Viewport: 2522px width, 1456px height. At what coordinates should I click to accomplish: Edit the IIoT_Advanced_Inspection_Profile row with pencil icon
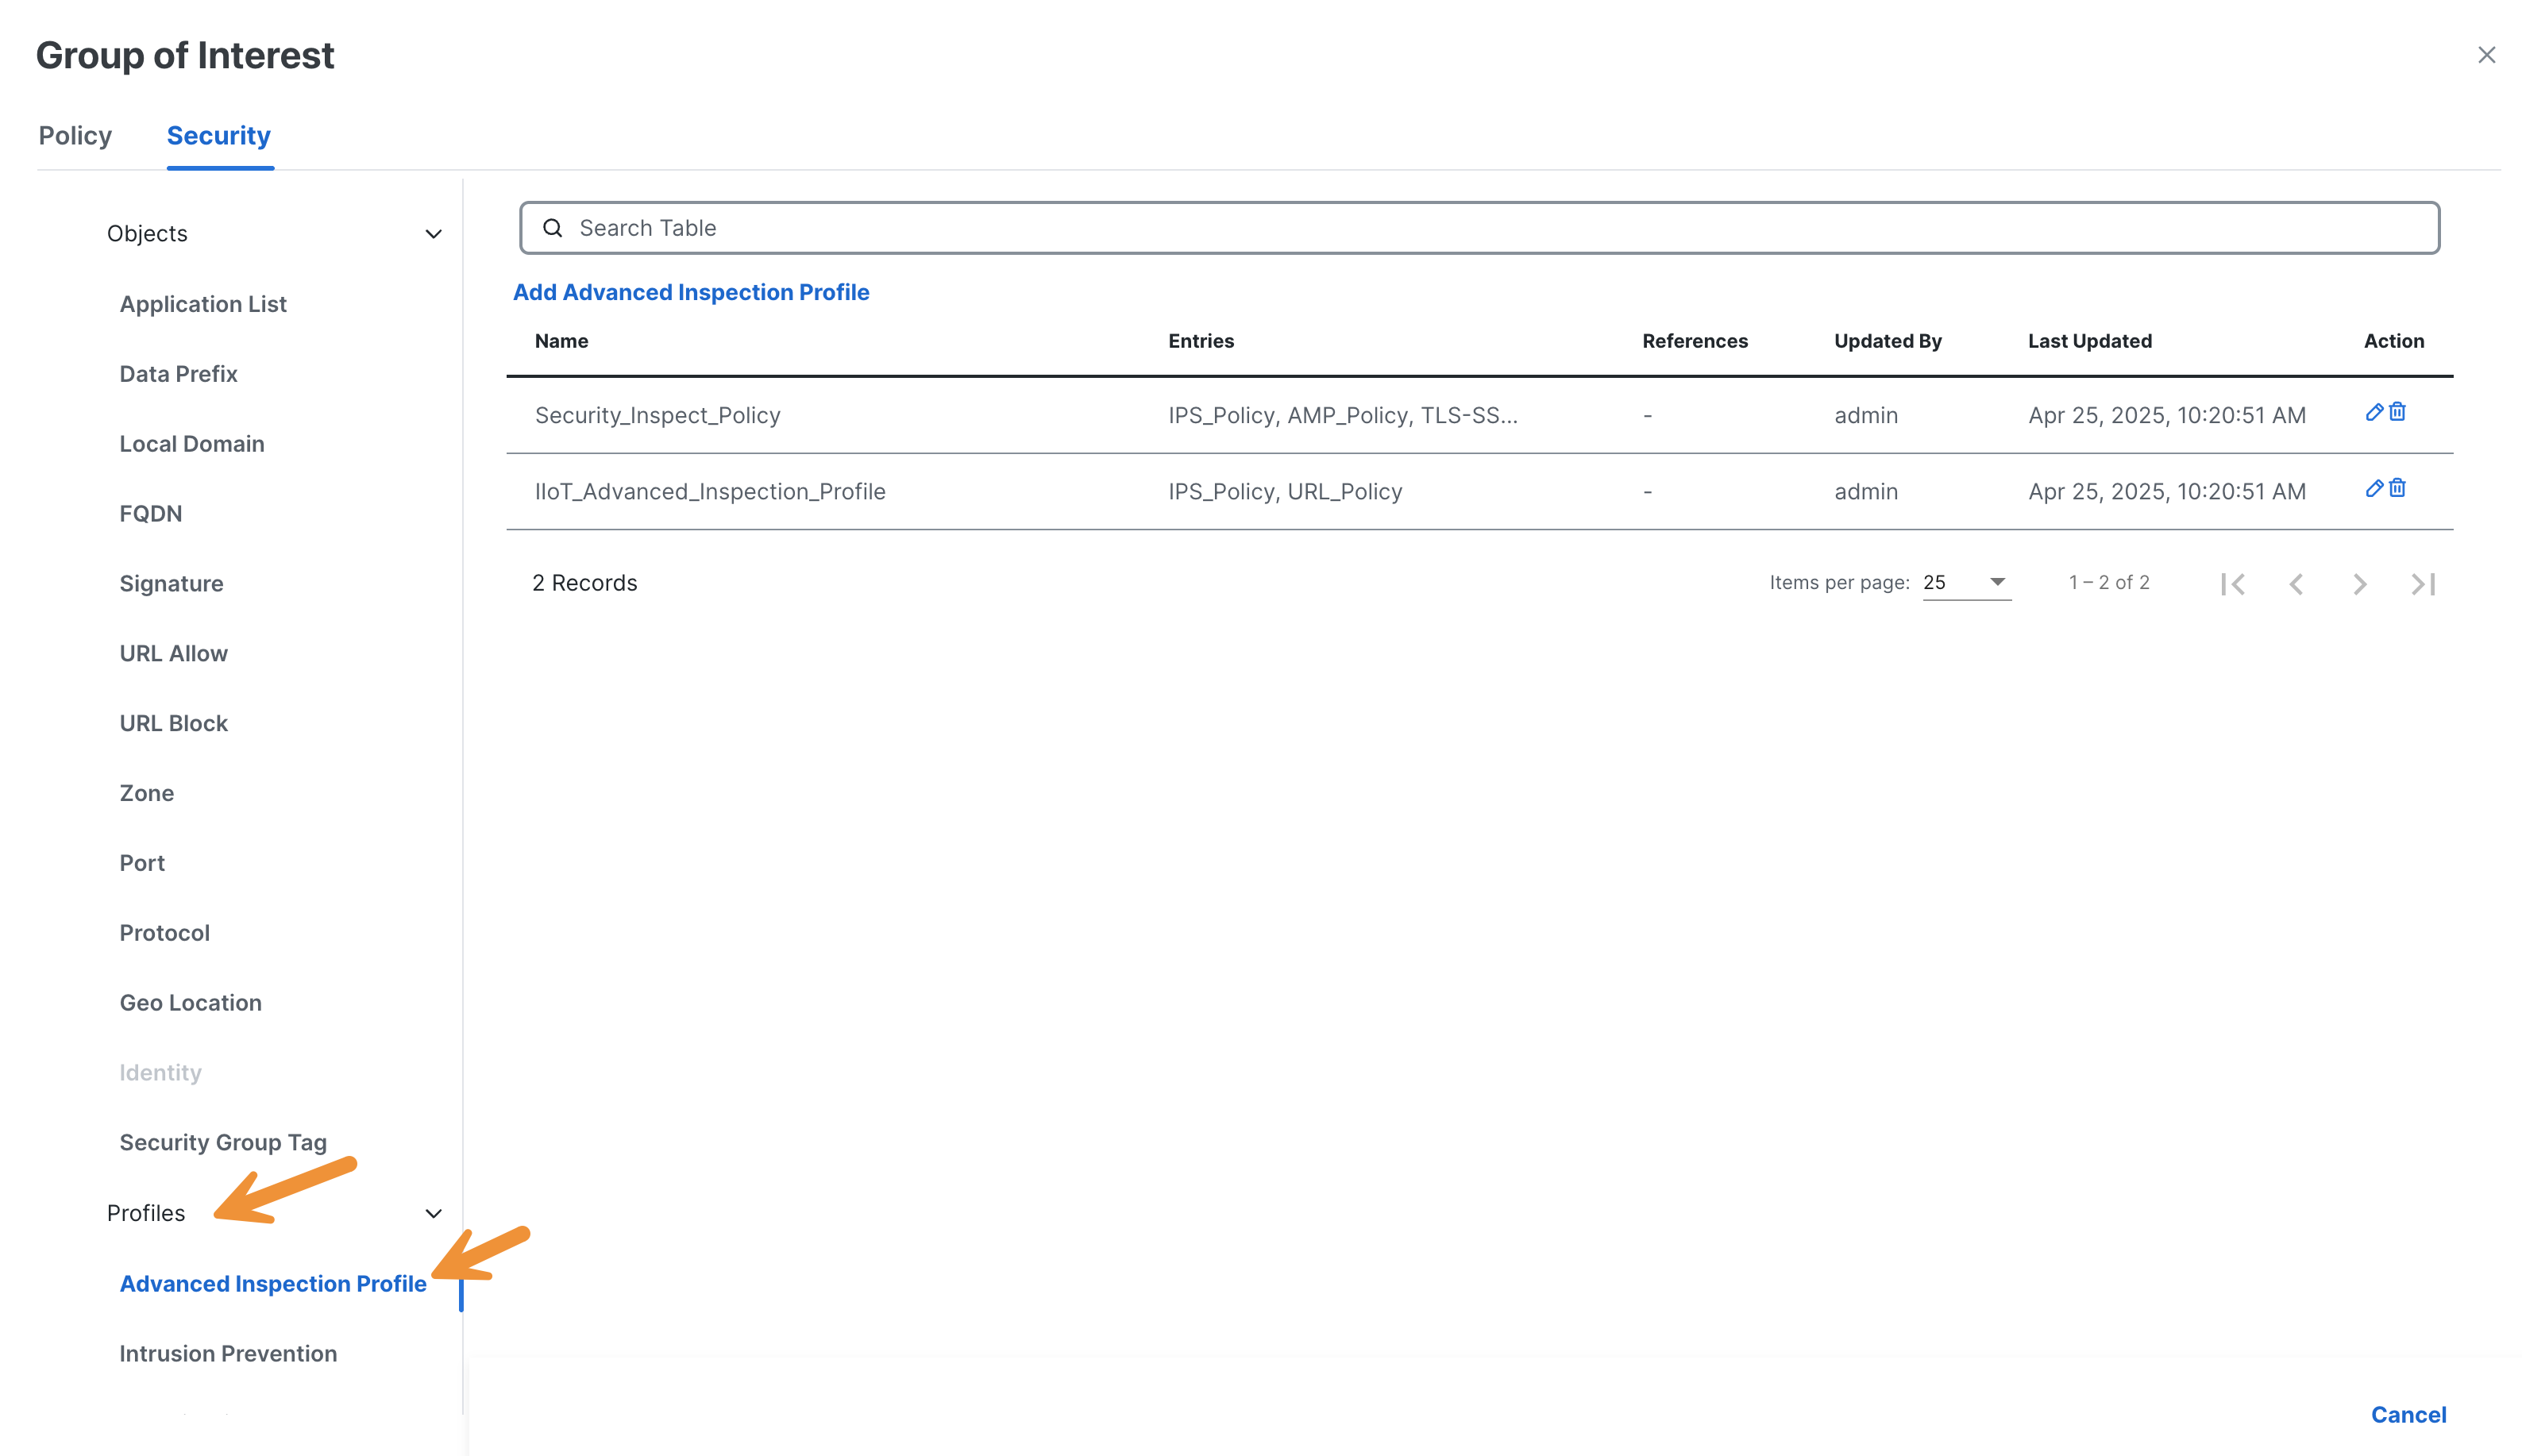(x=2373, y=488)
